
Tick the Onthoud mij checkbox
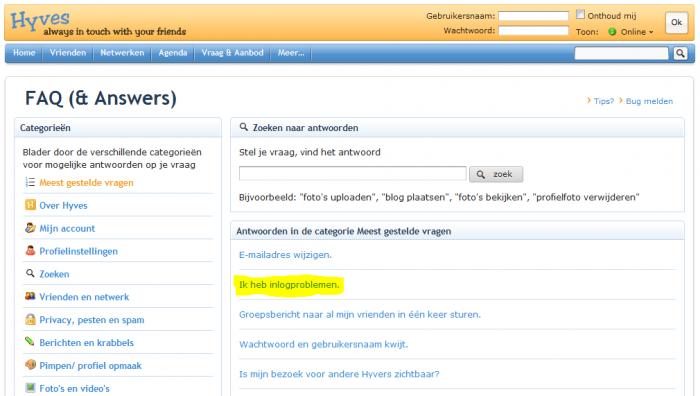coord(580,14)
